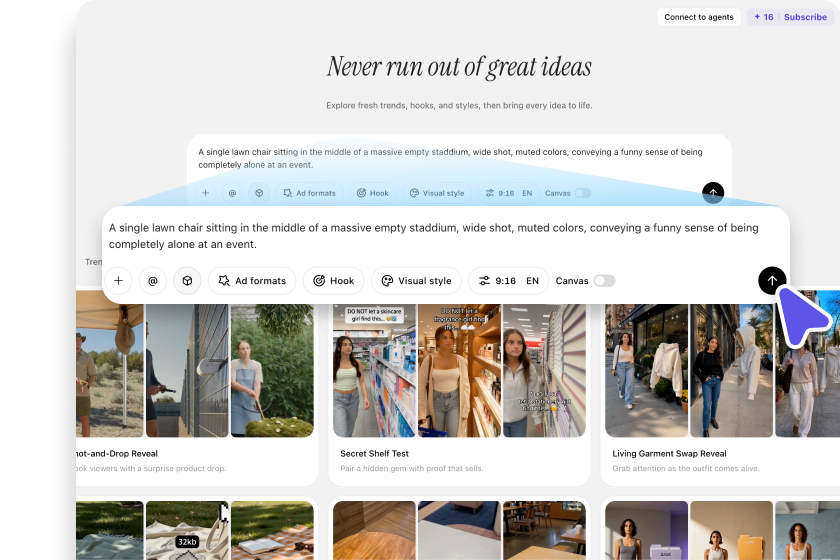The width and height of the screenshot is (840, 560).
Task: Select thumbnail of man in safari hat under canopy
Action: pyautogui.click(x=110, y=370)
